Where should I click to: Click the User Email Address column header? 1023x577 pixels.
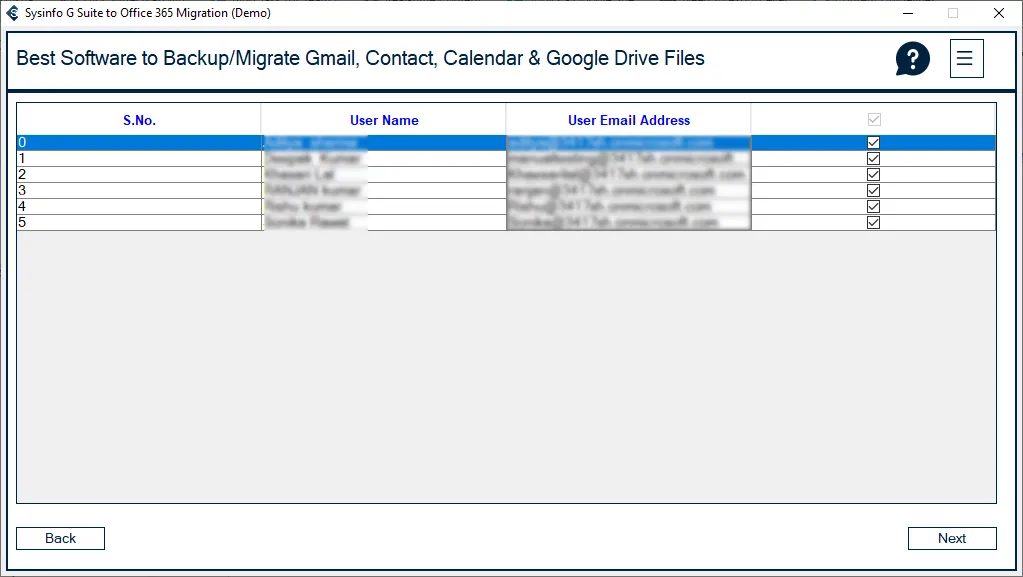pos(628,119)
